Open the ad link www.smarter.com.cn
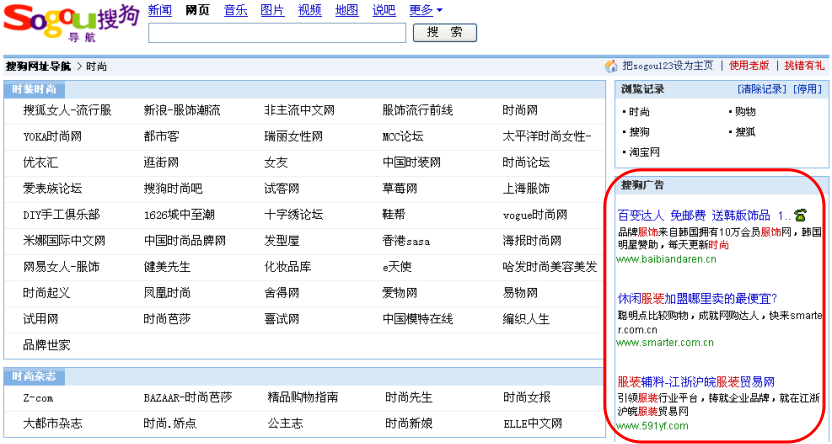The image size is (832, 444). (x=665, y=342)
